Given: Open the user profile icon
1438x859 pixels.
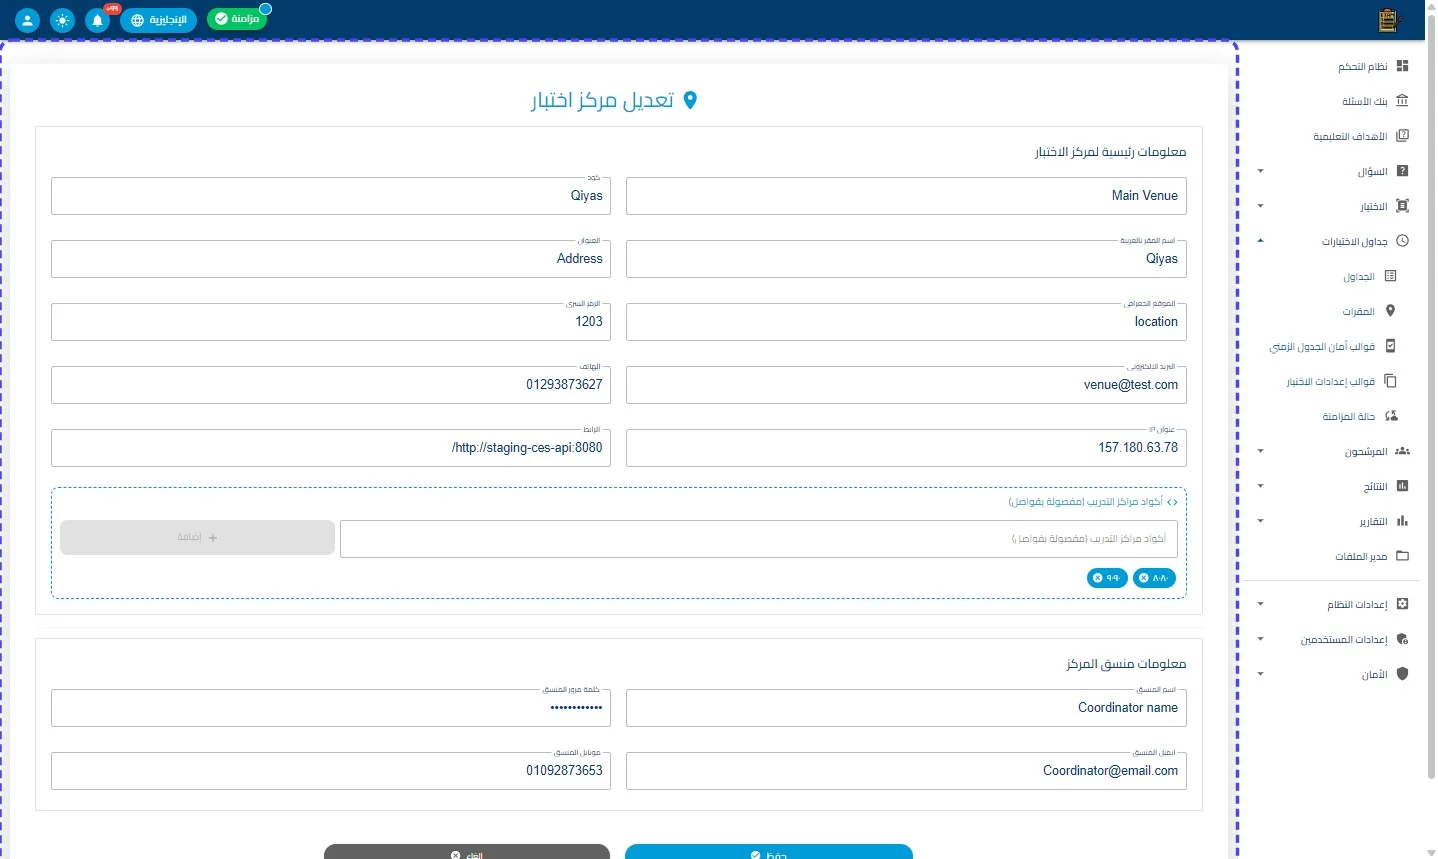Looking at the screenshot, I should point(28,20).
